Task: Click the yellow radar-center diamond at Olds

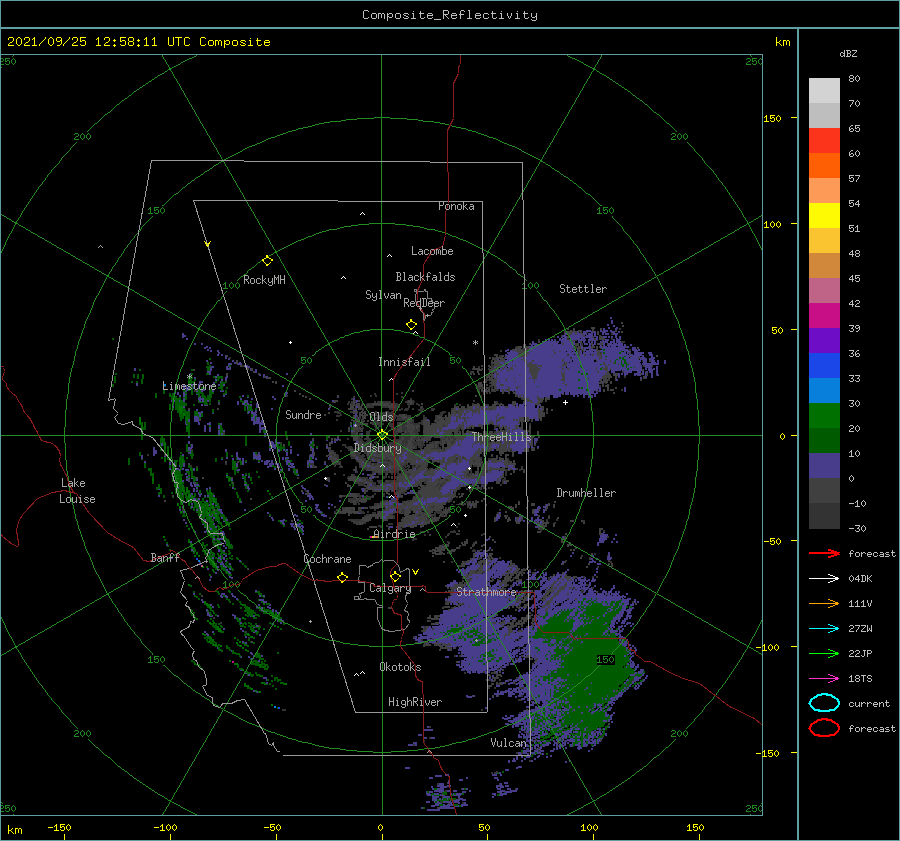Action: [382, 435]
